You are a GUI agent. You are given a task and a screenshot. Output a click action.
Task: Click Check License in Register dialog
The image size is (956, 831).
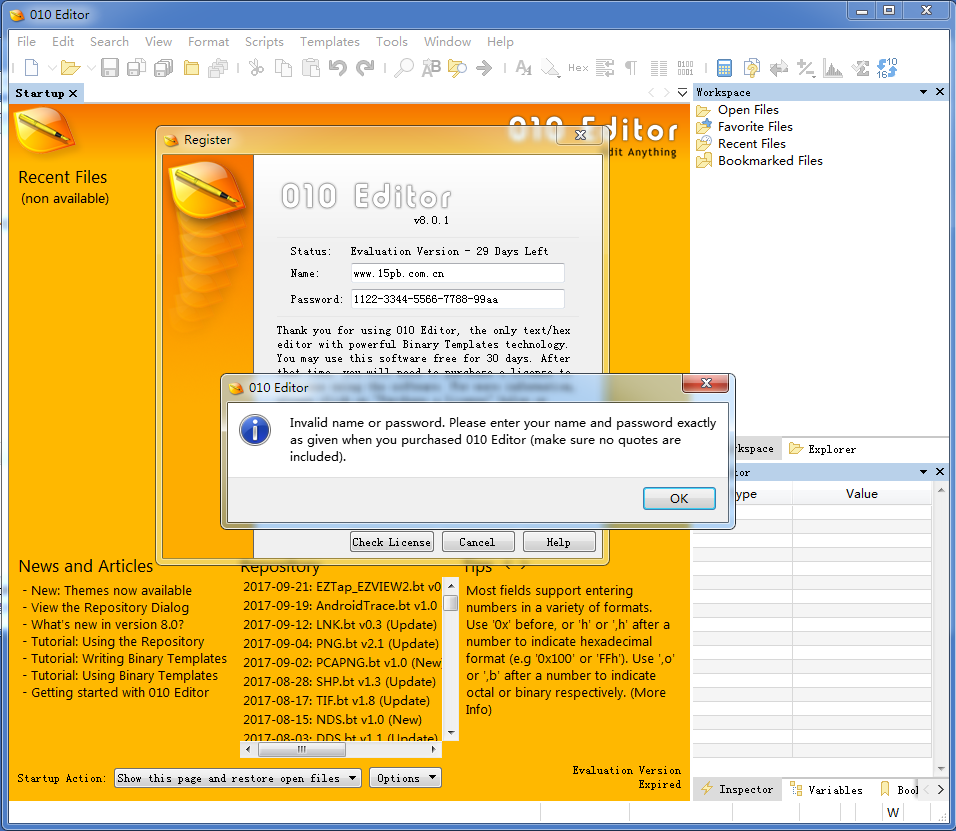click(x=391, y=542)
